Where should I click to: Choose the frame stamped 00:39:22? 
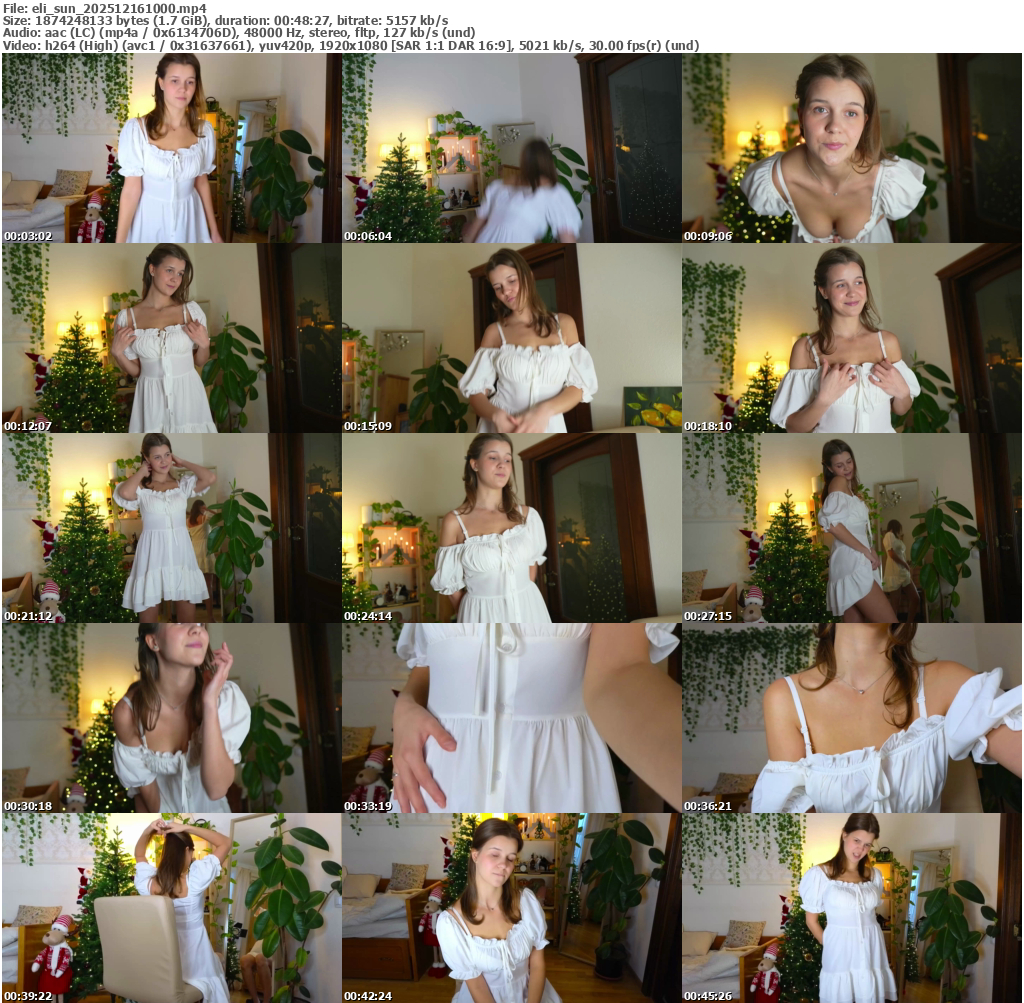[171, 908]
